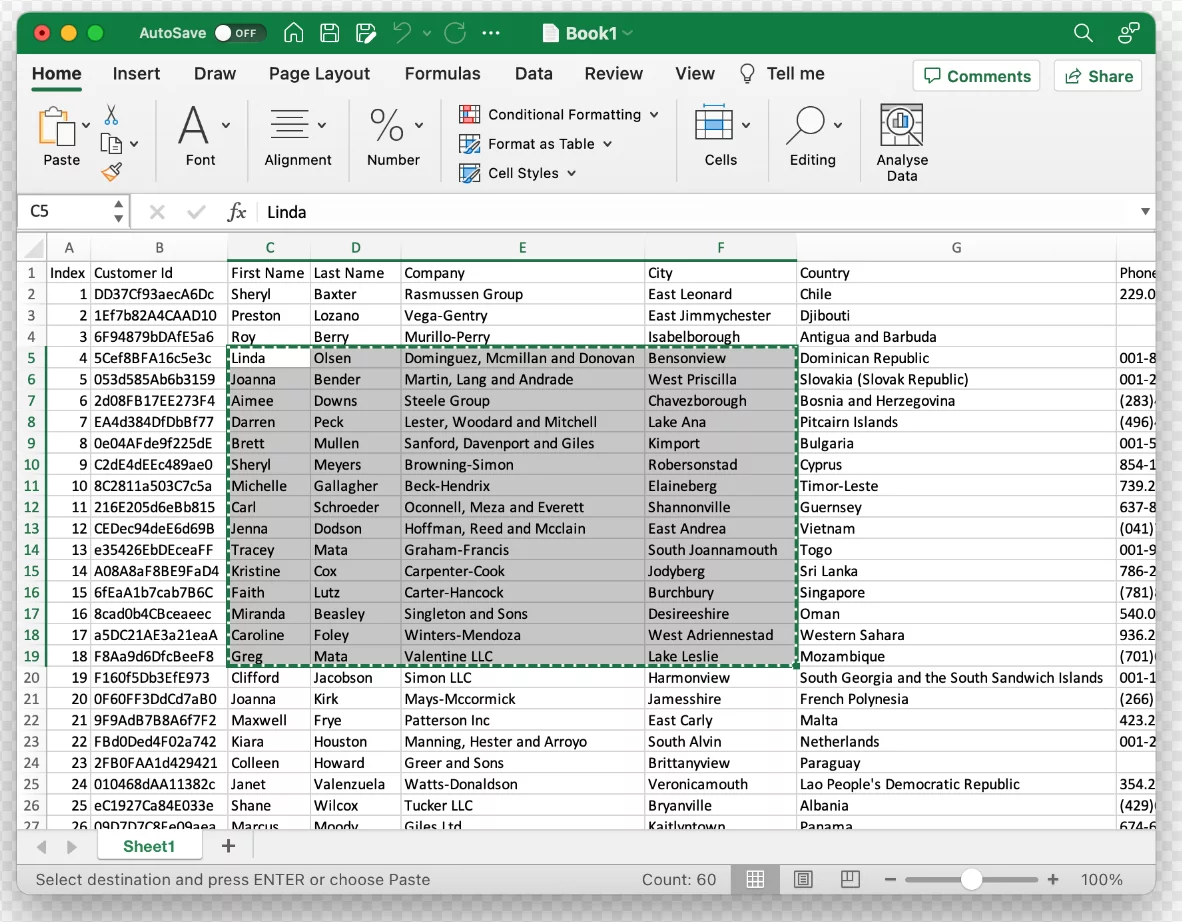Open the Number group dropdown arrow
The width and height of the screenshot is (1182, 922).
pyautogui.click(x=419, y=125)
